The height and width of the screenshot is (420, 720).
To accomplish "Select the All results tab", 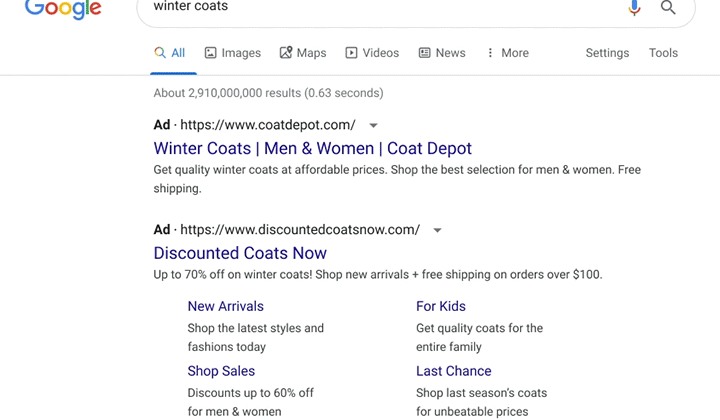I will click(169, 53).
